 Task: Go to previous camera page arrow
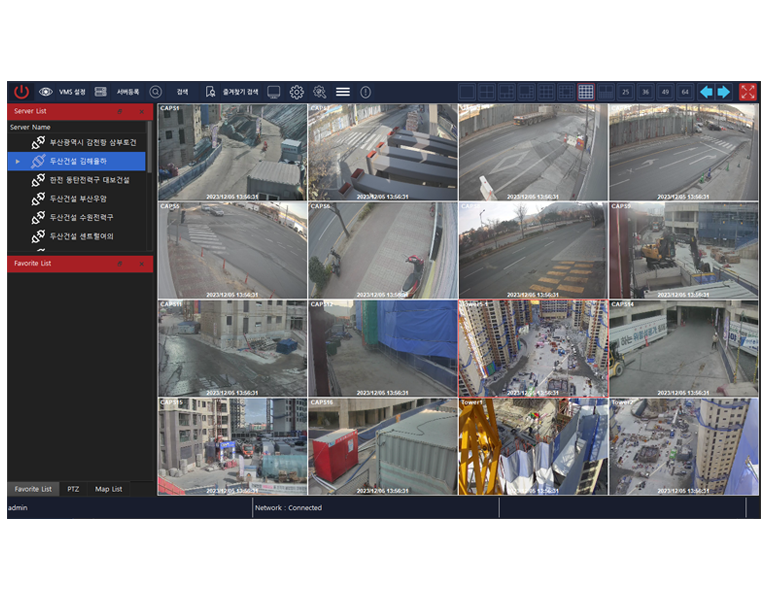point(706,91)
